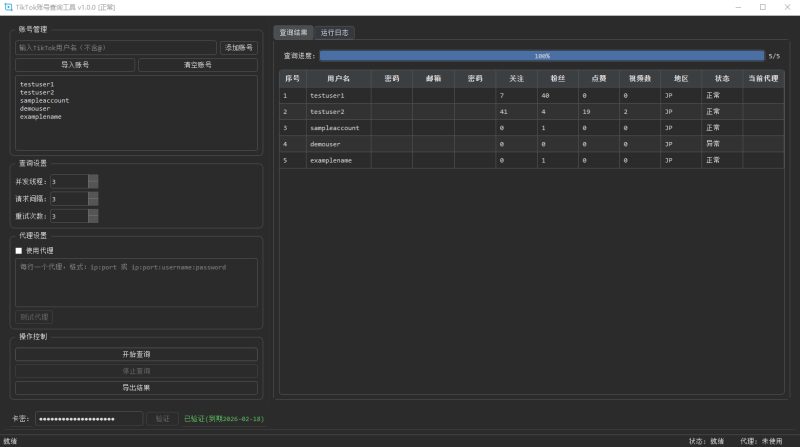The height and width of the screenshot is (447, 800).
Task: Switch to the 运行日志 tab
Action: pyautogui.click(x=335, y=32)
